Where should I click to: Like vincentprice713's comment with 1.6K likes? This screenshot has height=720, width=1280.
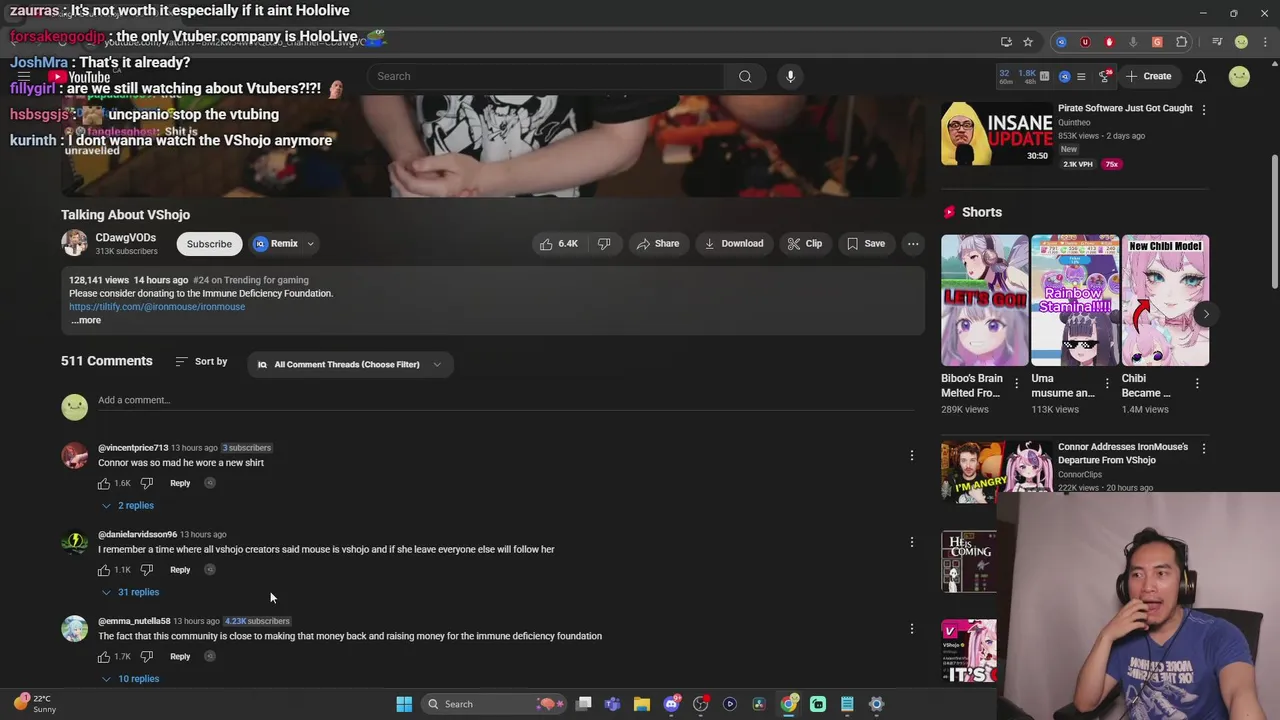pos(104,483)
